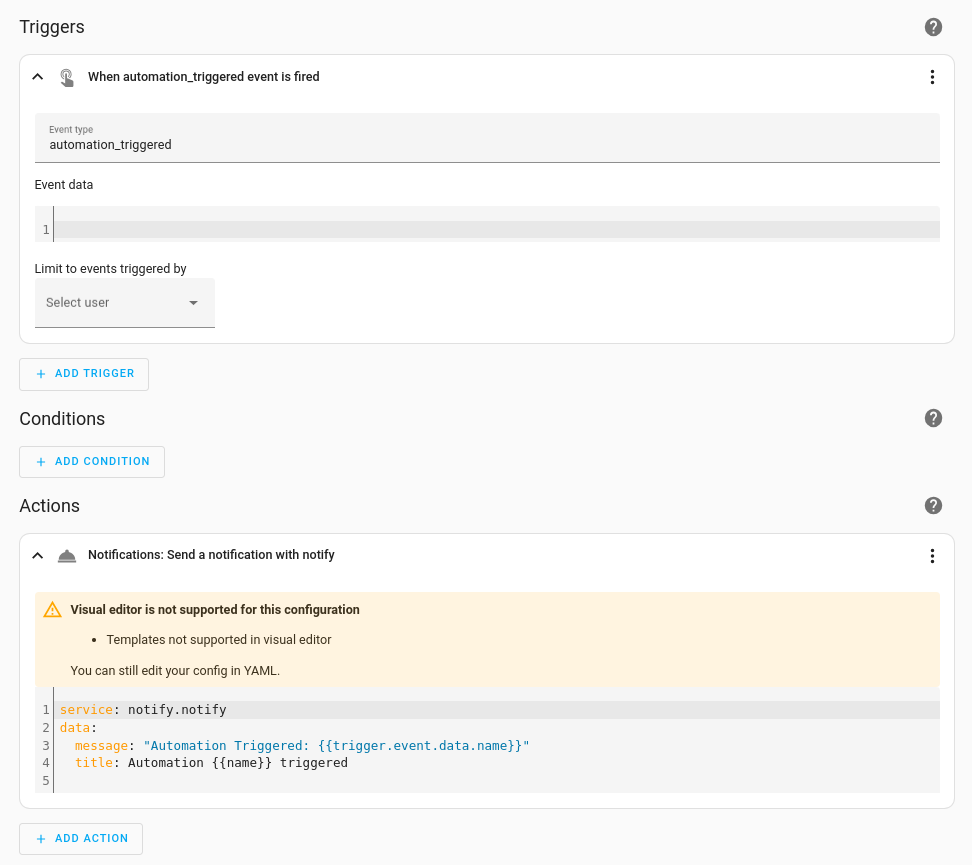Add a new trigger
Image resolution: width=972 pixels, height=865 pixels.
pyautogui.click(x=84, y=374)
